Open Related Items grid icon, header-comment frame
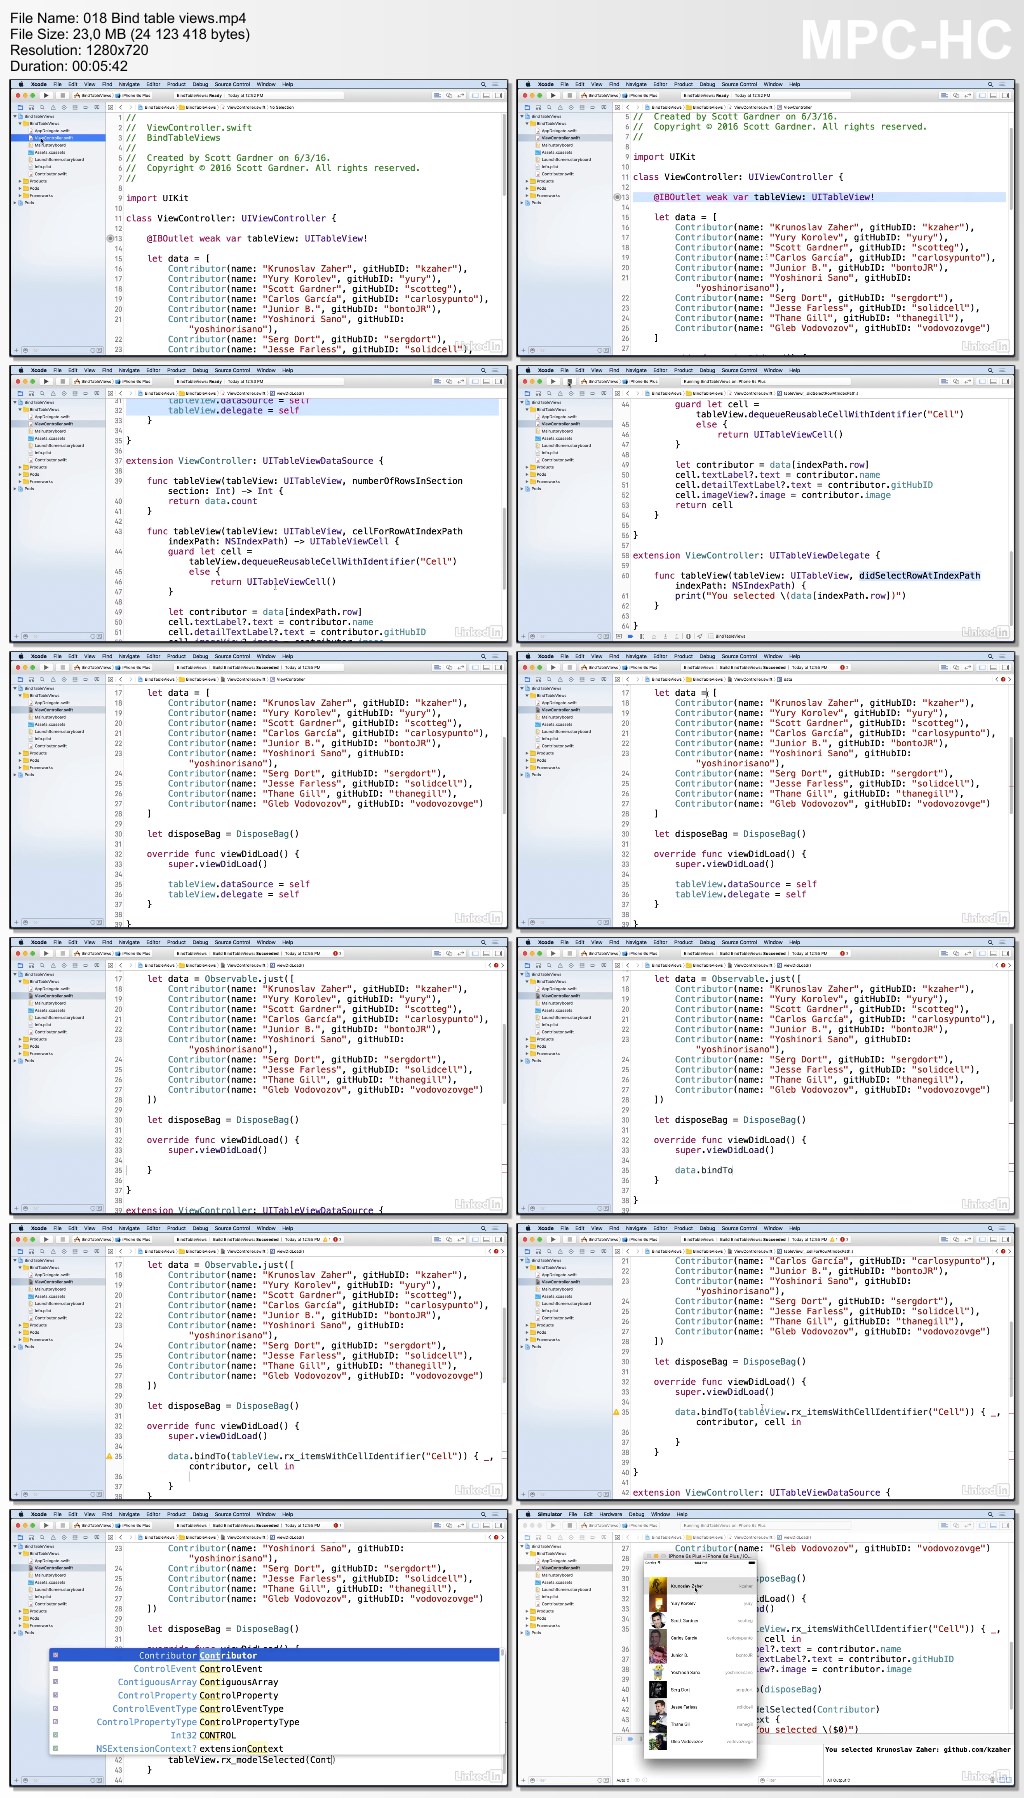 point(110,107)
